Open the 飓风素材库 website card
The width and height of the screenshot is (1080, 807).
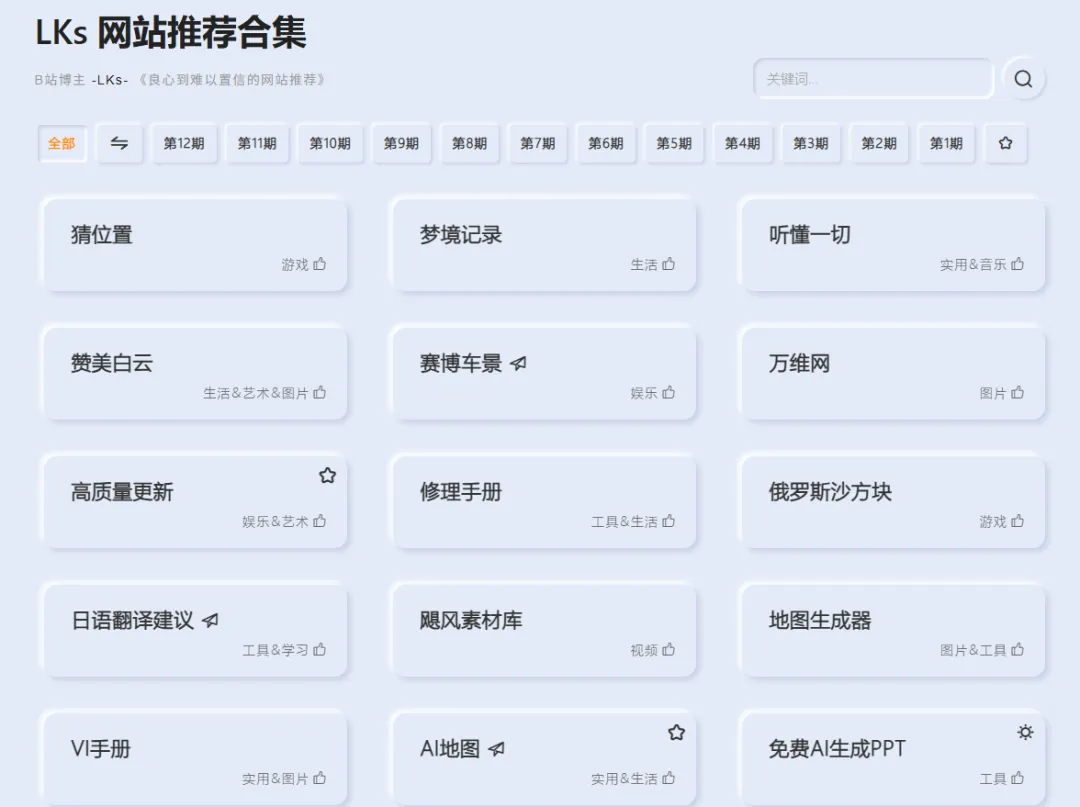coord(544,631)
